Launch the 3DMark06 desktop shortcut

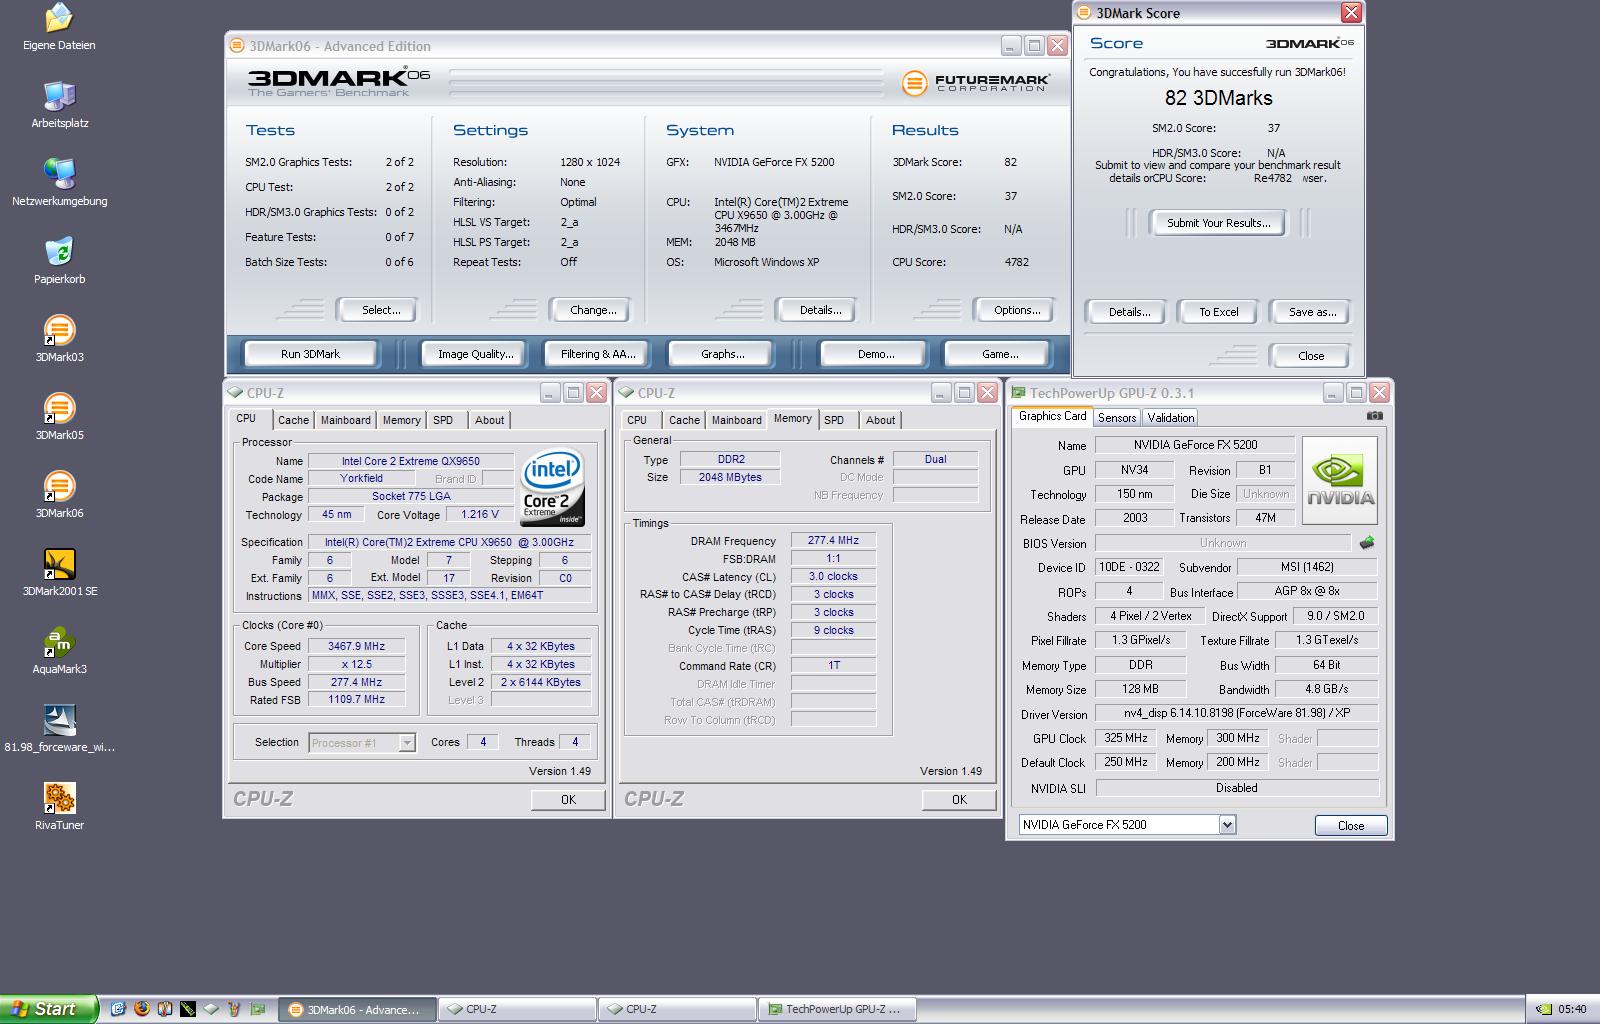(x=59, y=494)
